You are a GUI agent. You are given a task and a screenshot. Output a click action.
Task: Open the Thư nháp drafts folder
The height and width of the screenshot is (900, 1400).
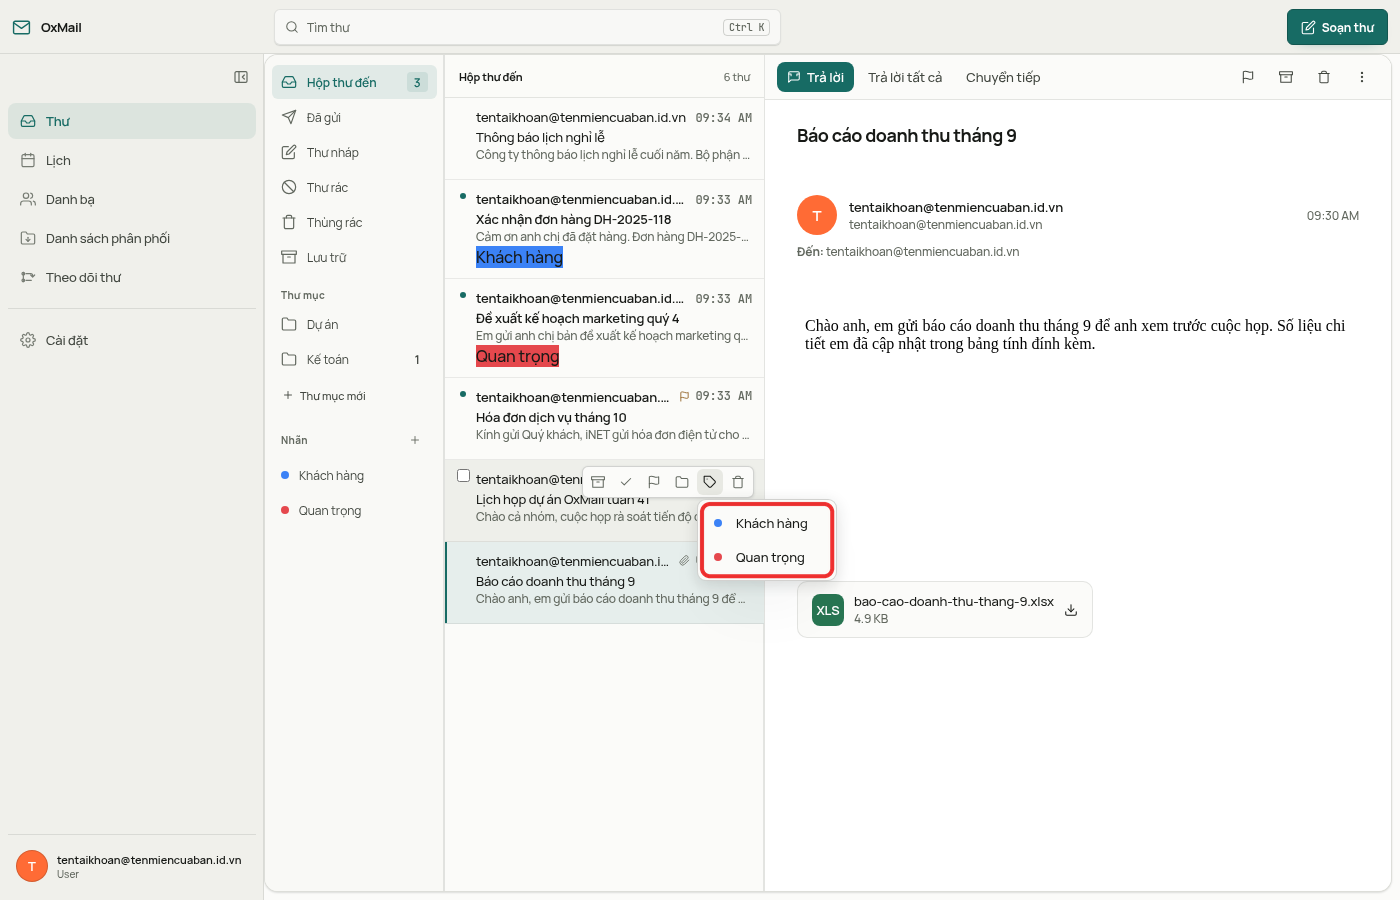[354, 153]
